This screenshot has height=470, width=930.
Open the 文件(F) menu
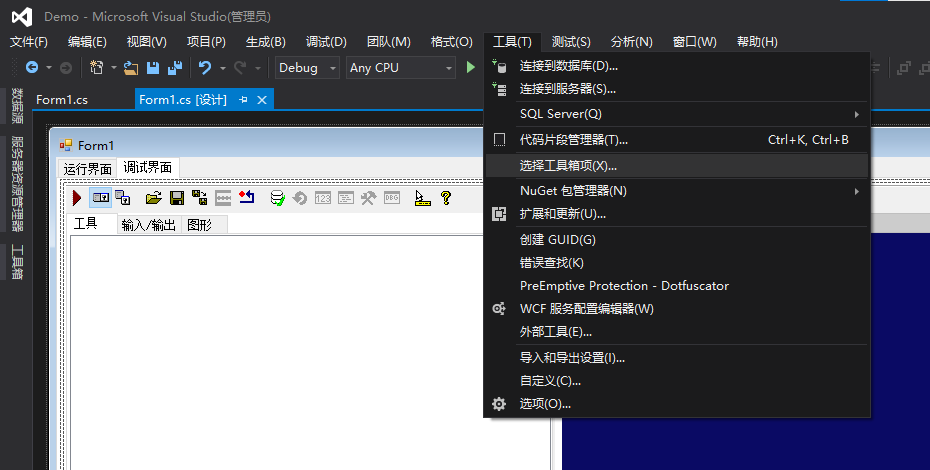point(28,42)
